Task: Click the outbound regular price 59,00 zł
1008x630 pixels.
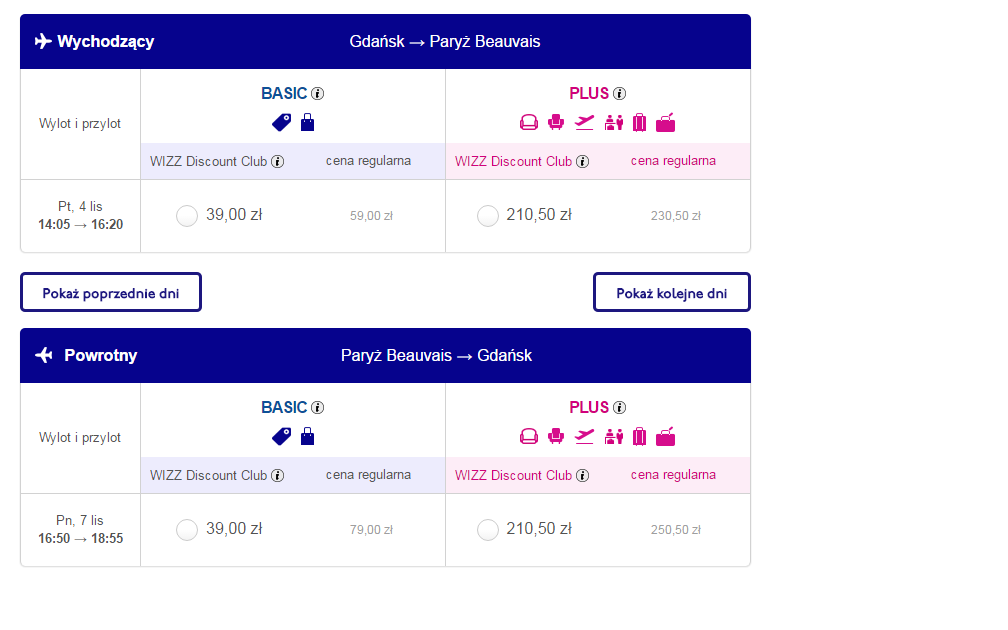Action: coord(371,216)
